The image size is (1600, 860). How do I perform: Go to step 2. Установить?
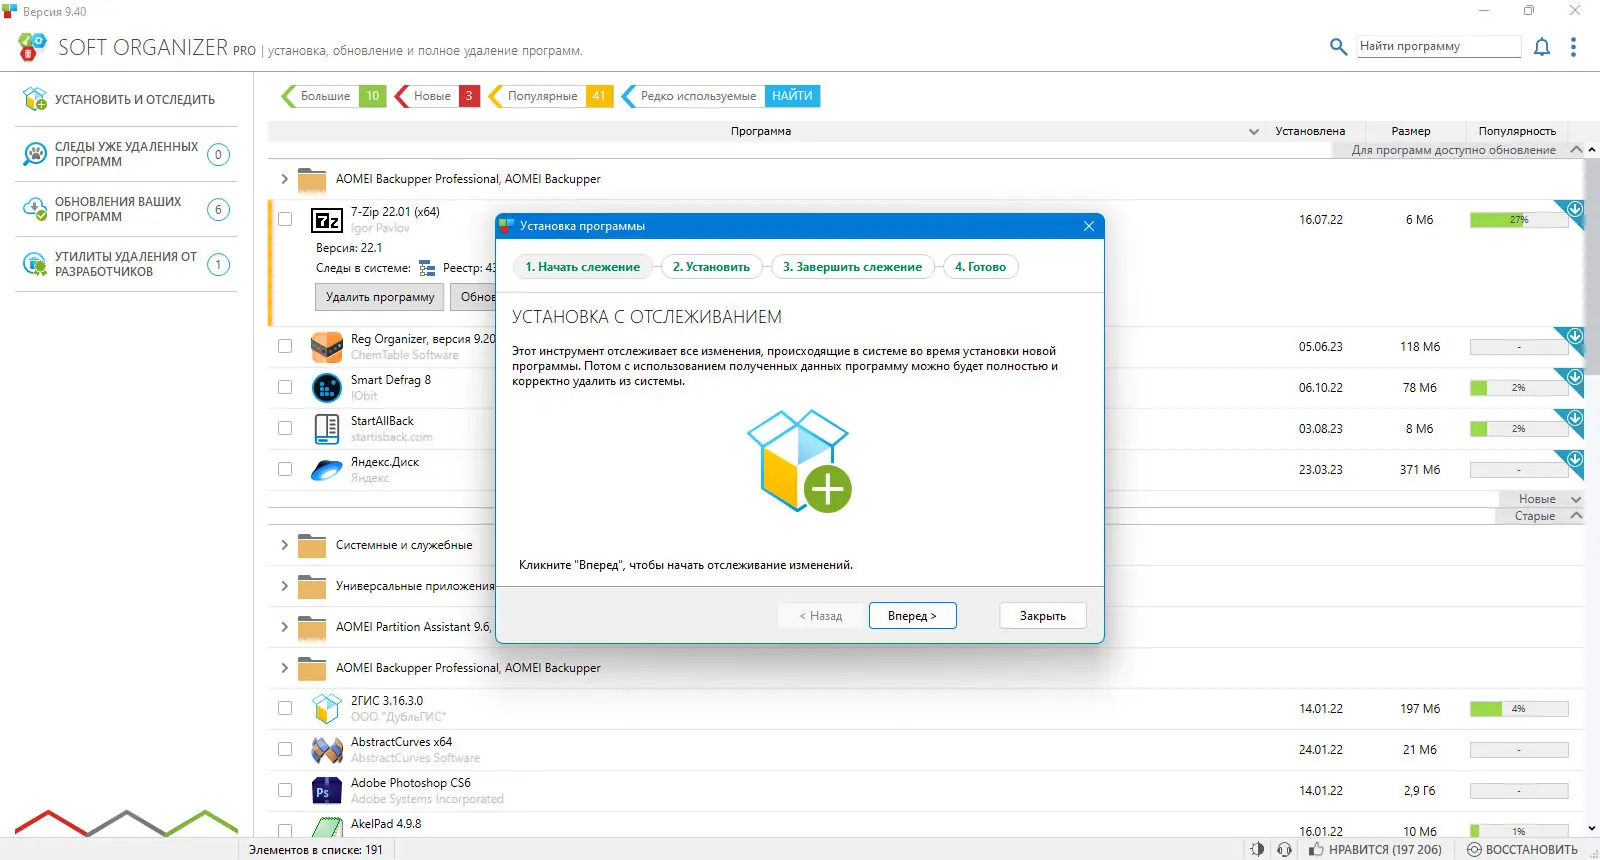711,267
